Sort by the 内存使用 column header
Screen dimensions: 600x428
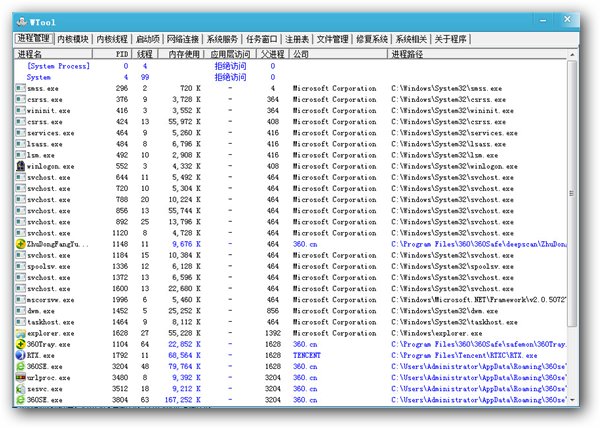tap(181, 54)
